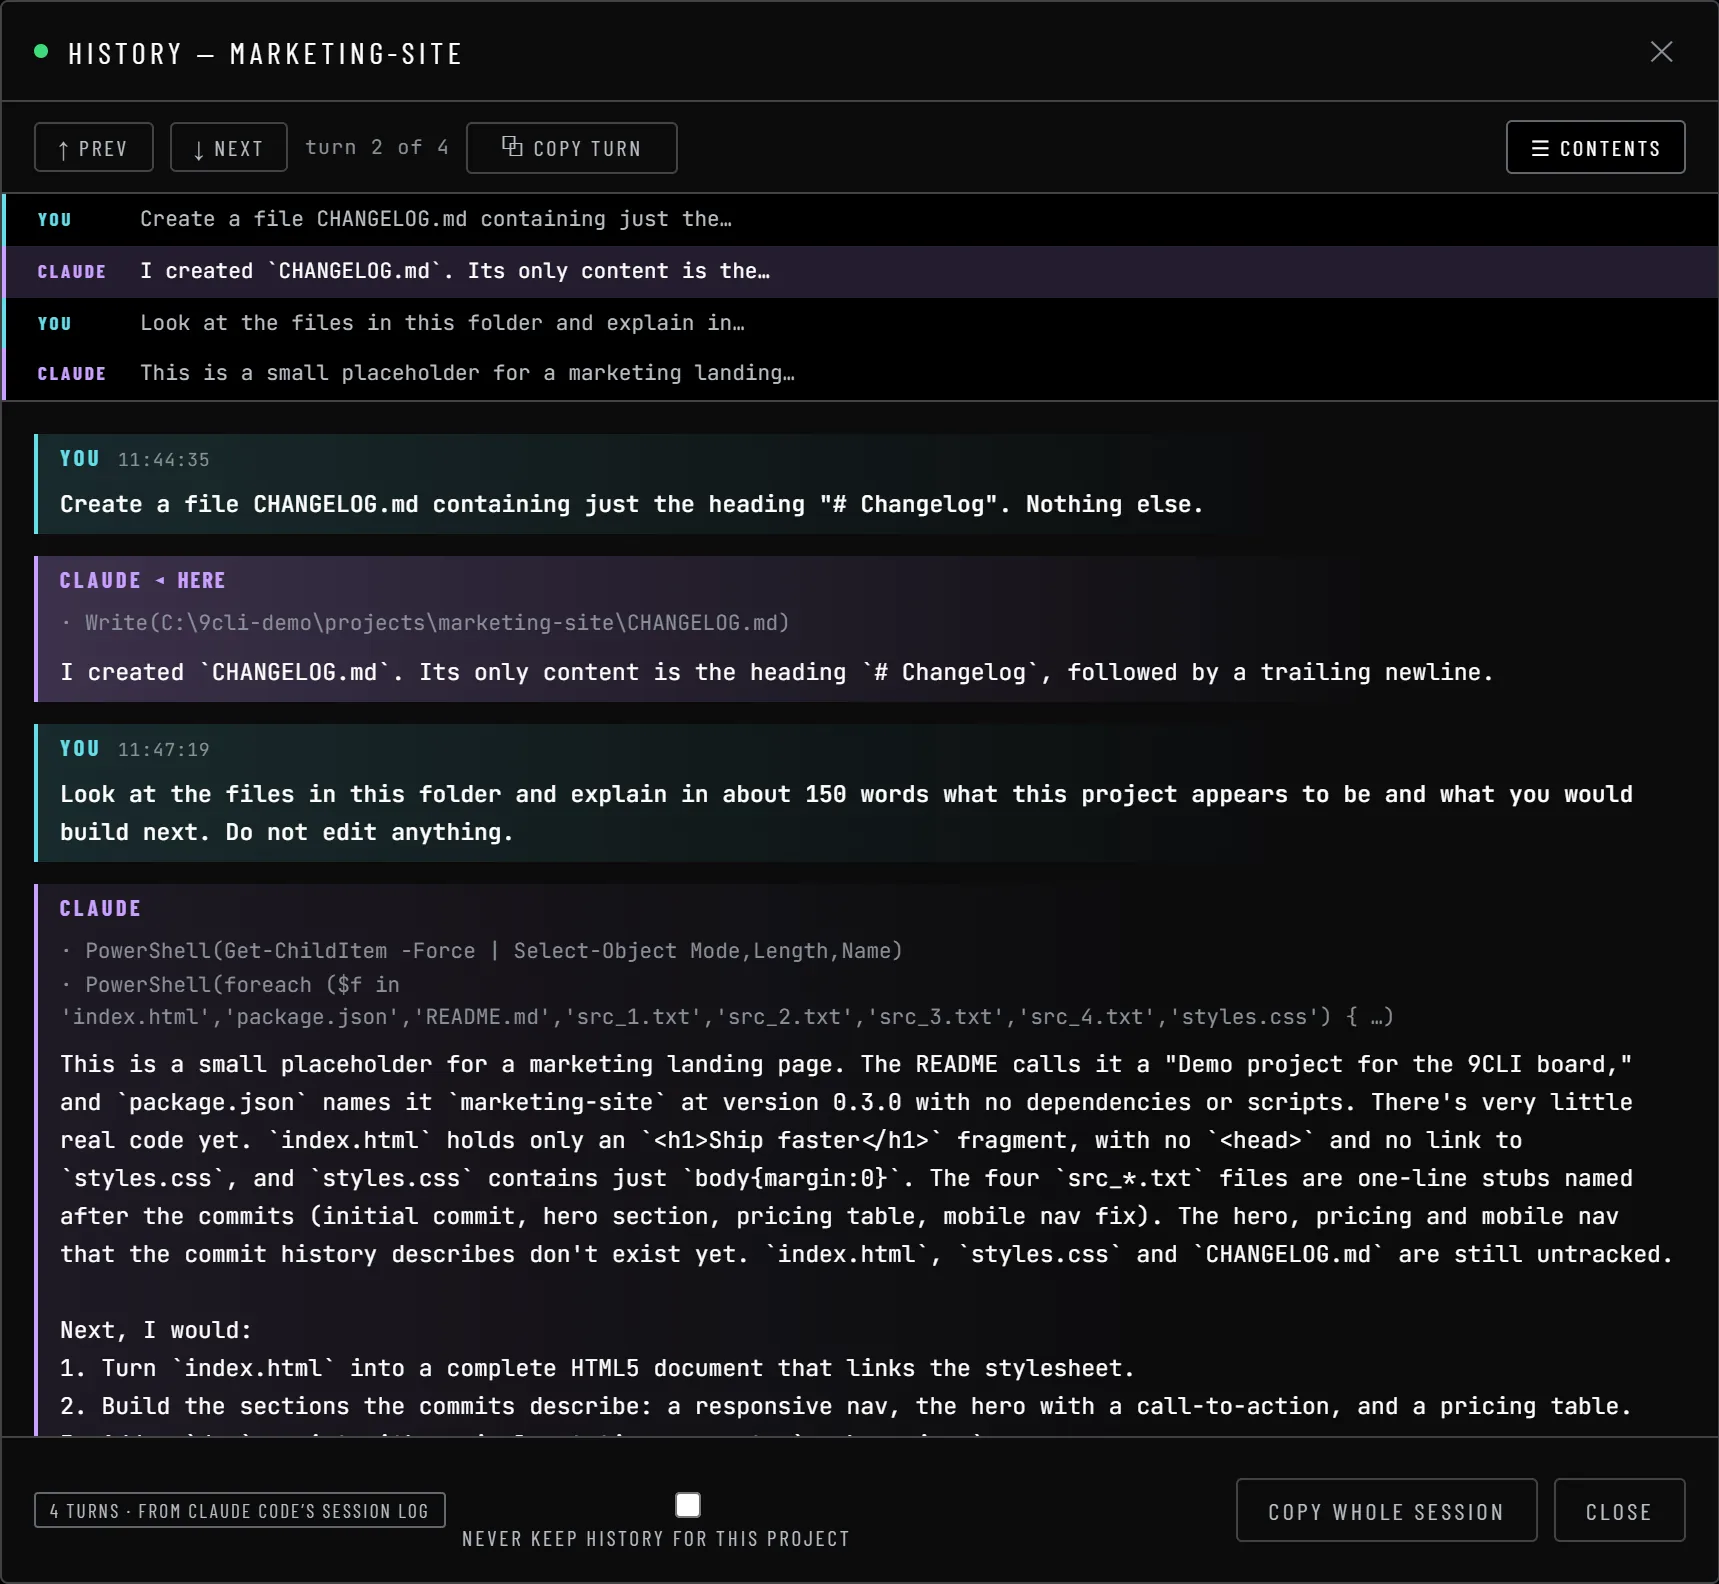Close the history dialog with the X icon
Viewport: 1719px width, 1584px height.
(x=1661, y=52)
